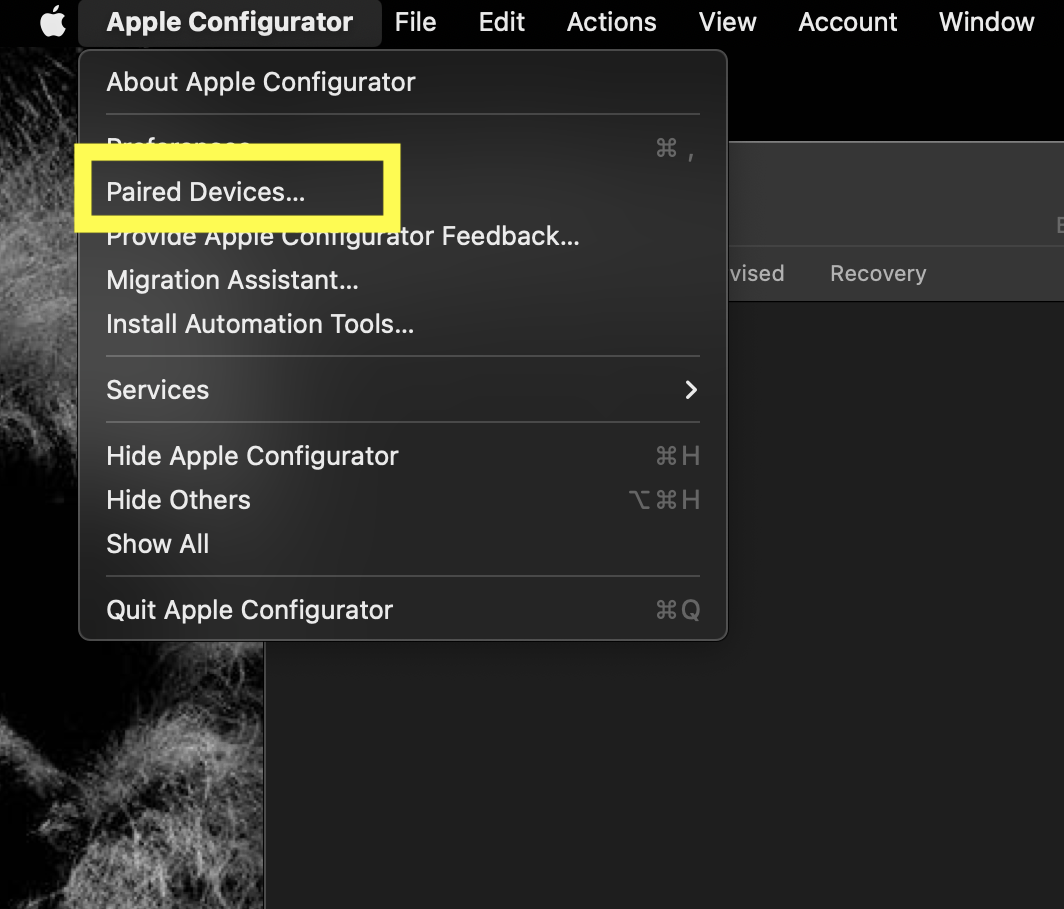
Task: Click the Apple Configurator menu title
Action: pos(229,21)
